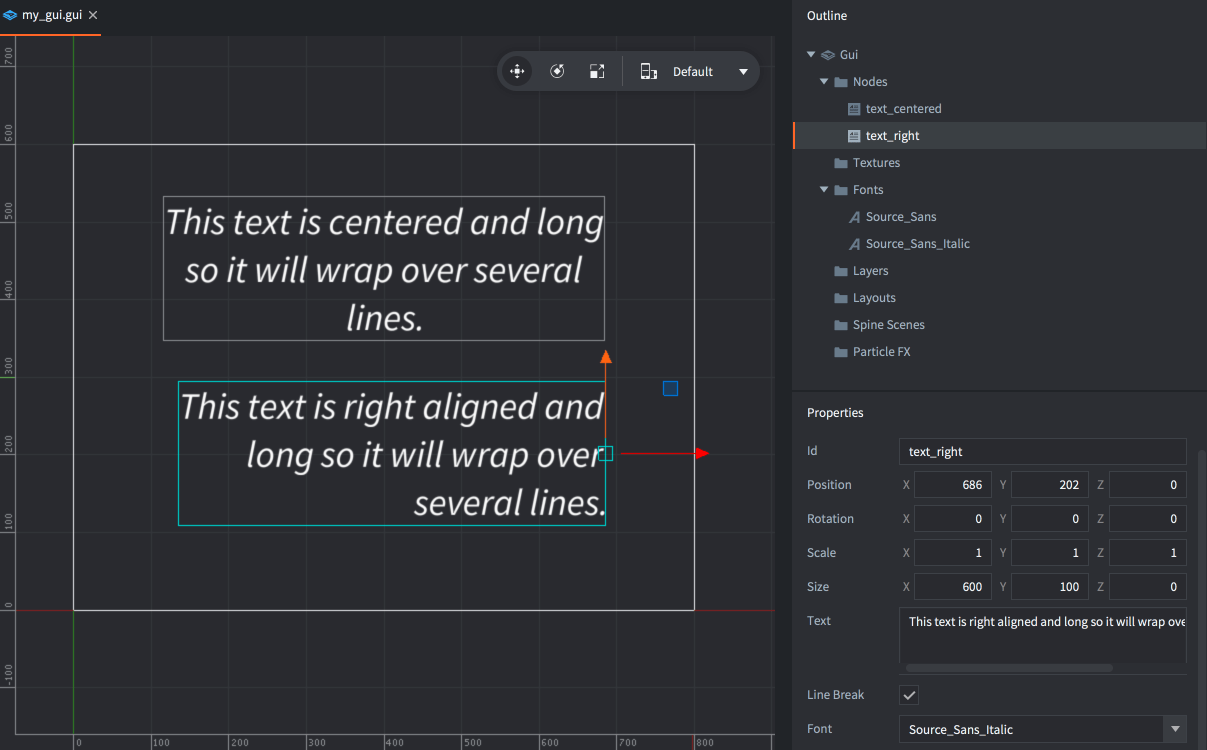Viewport: 1207px width, 750px height.
Task: Collapse the root Gui tree node
Action: coord(811,55)
